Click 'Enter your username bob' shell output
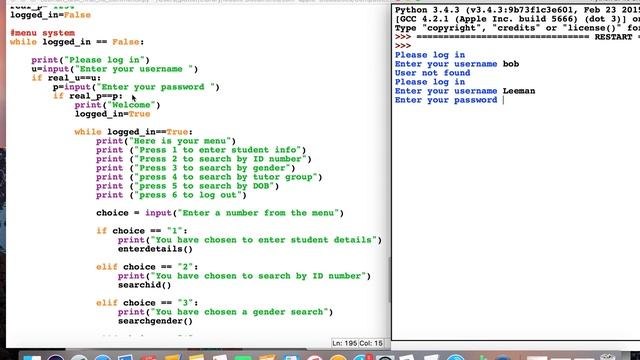Image resolution: width=640 pixels, height=360 pixels. click(x=457, y=64)
